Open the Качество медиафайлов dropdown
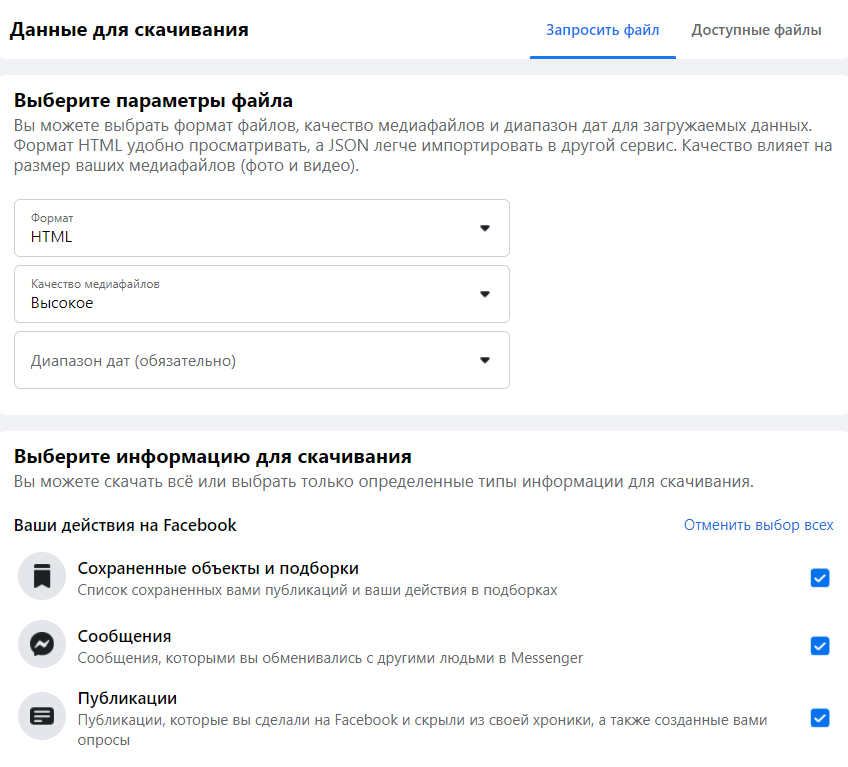 point(261,294)
